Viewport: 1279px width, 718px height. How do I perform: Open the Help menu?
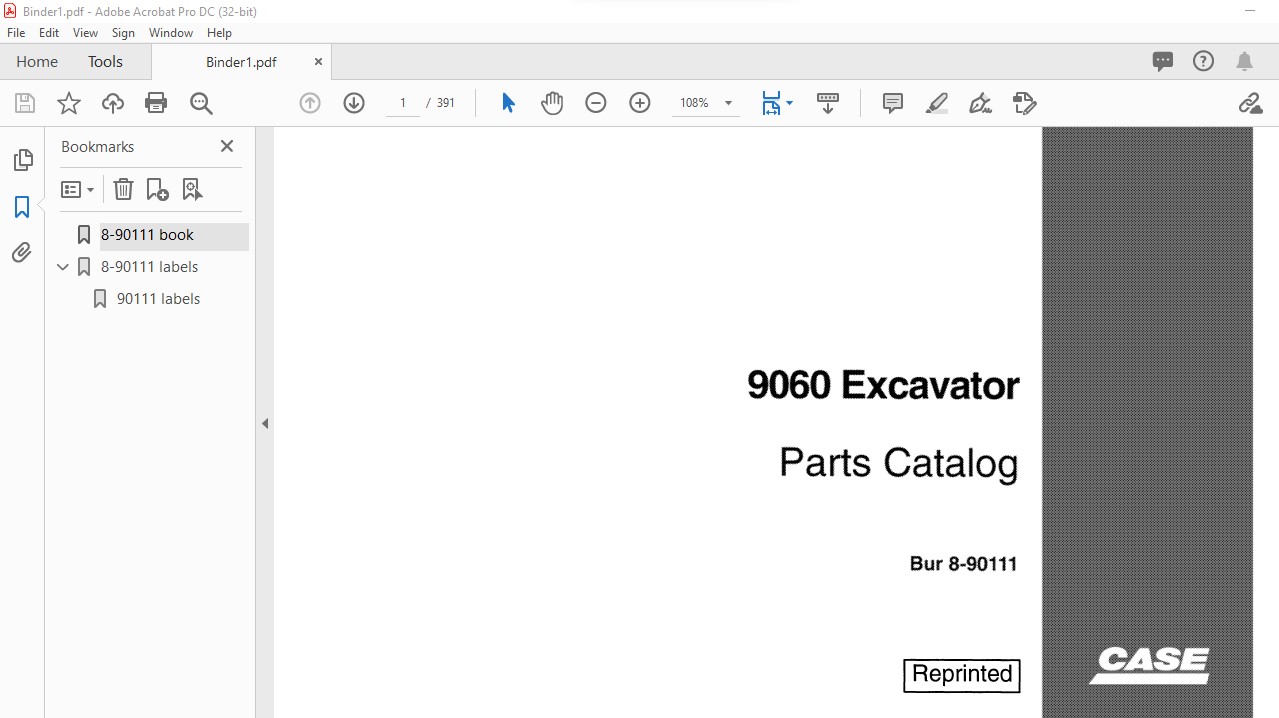click(x=219, y=33)
